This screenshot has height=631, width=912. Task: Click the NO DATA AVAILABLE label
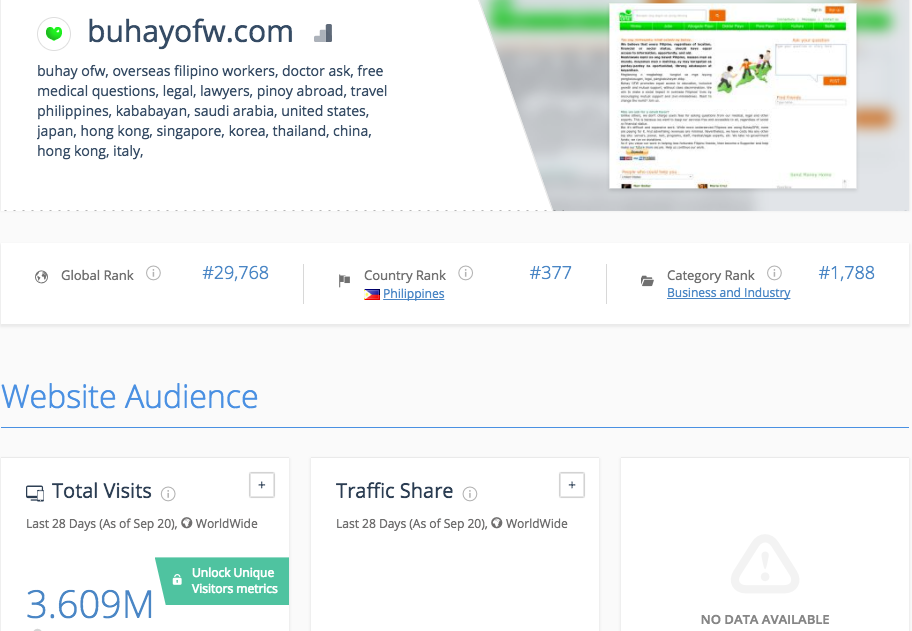point(765,619)
